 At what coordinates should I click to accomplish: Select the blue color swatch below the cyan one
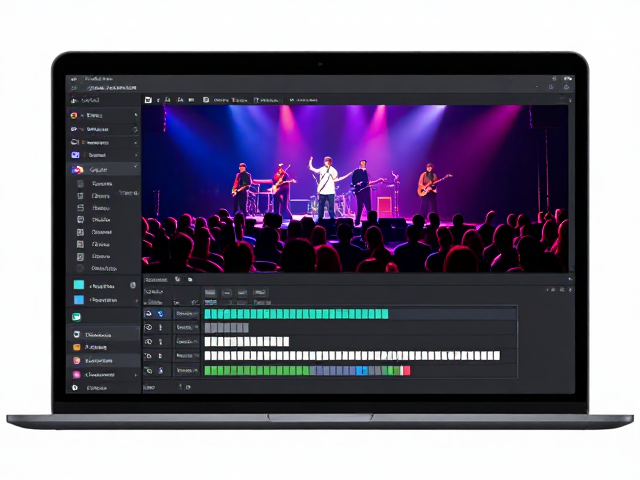tap(78, 300)
